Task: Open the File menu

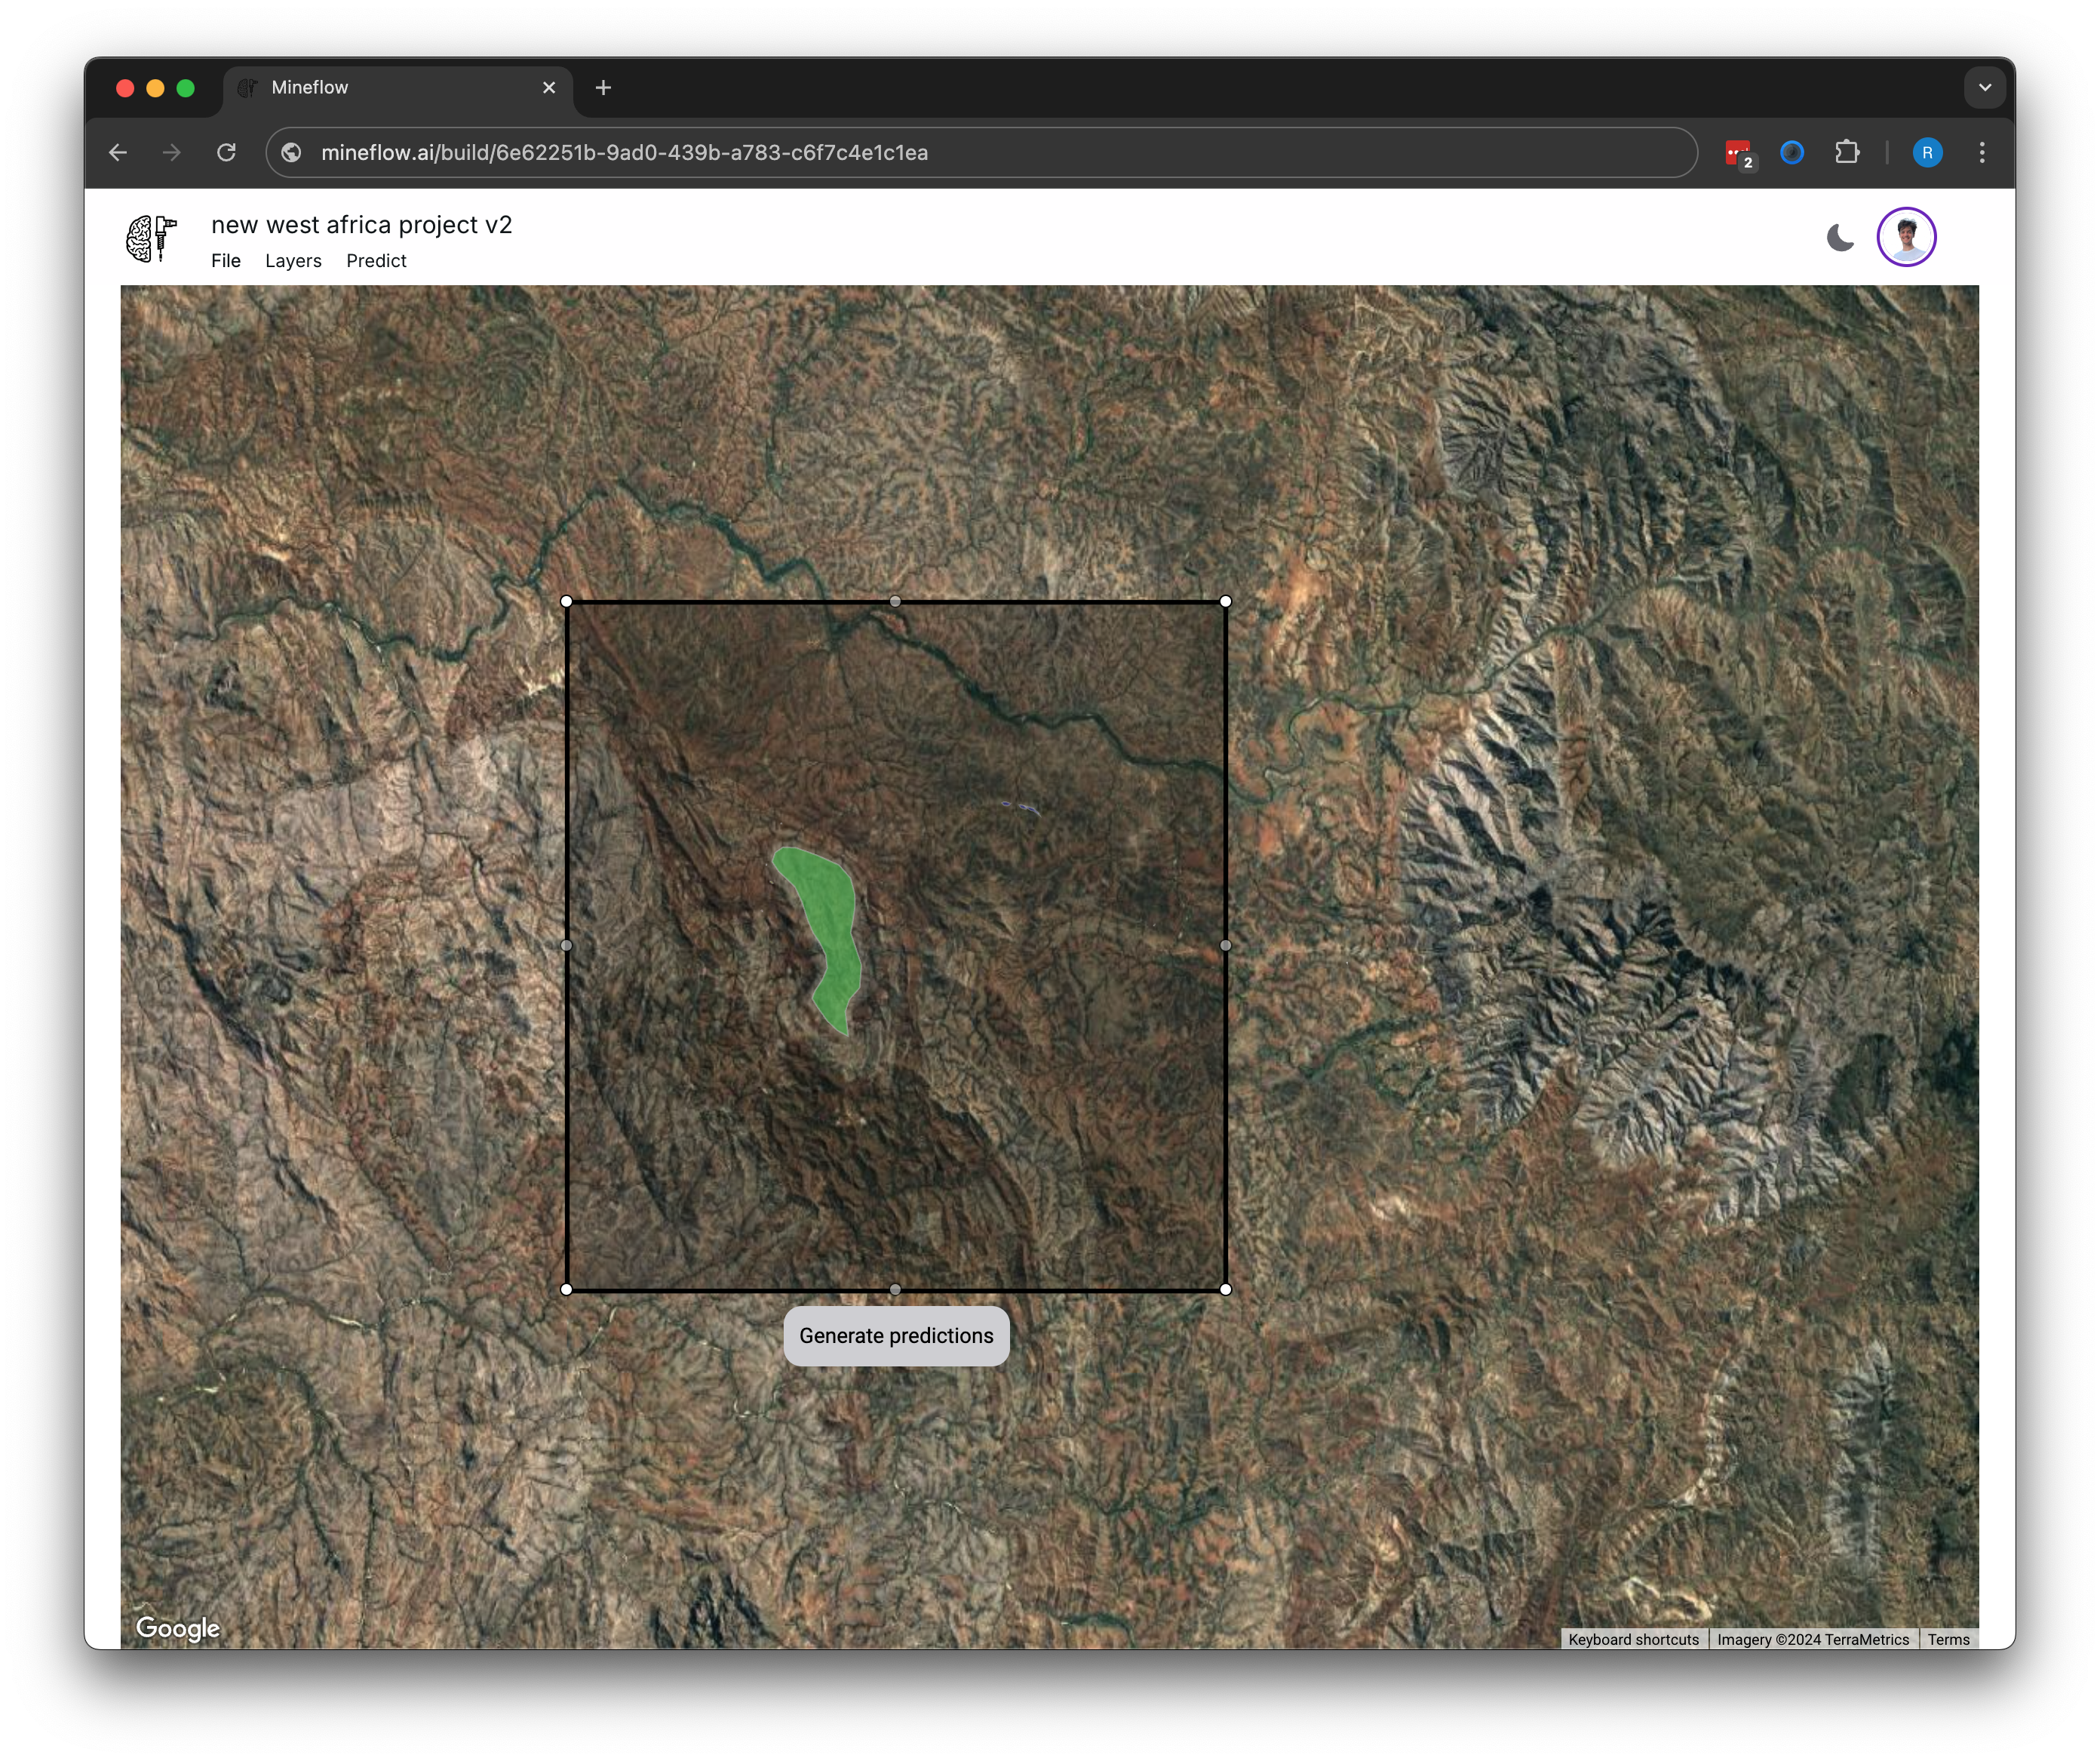Action: (226, 261)
